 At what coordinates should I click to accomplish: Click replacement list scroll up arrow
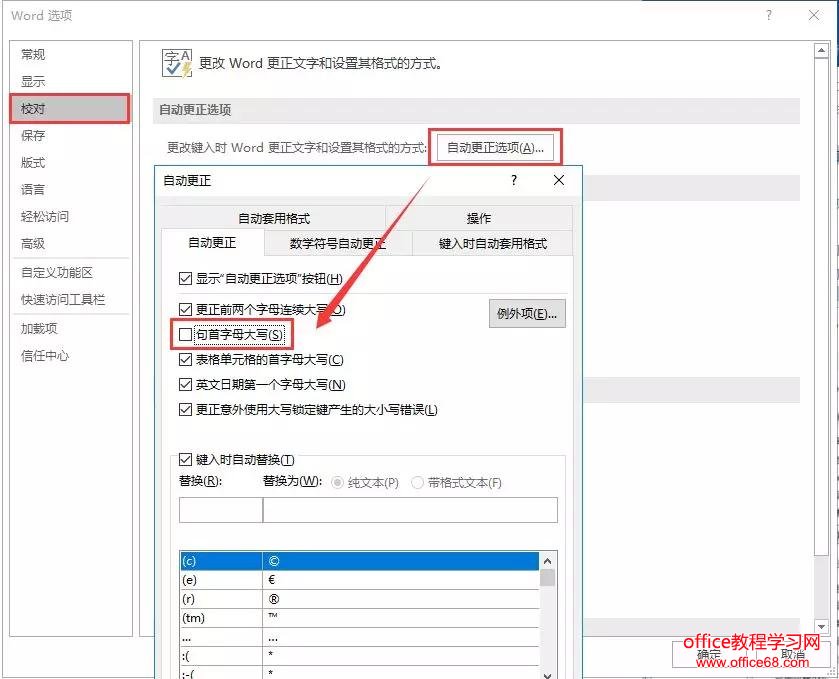point(547,561)
